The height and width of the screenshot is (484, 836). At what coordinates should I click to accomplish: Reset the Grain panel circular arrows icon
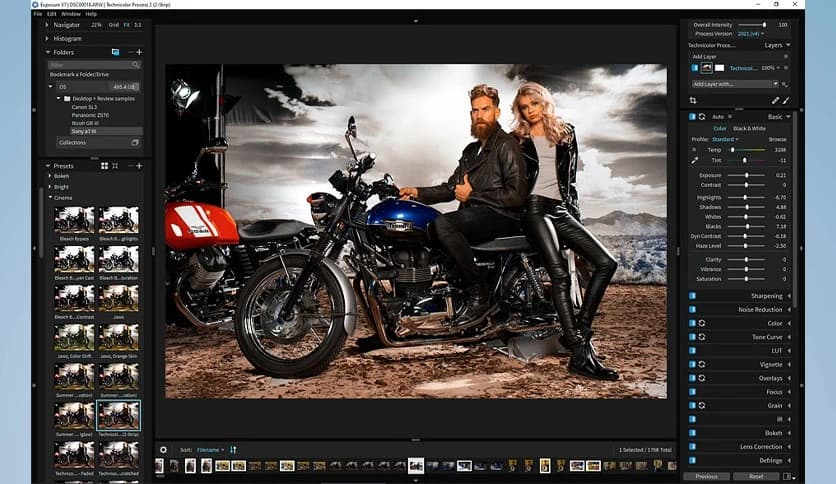(702, 406)
